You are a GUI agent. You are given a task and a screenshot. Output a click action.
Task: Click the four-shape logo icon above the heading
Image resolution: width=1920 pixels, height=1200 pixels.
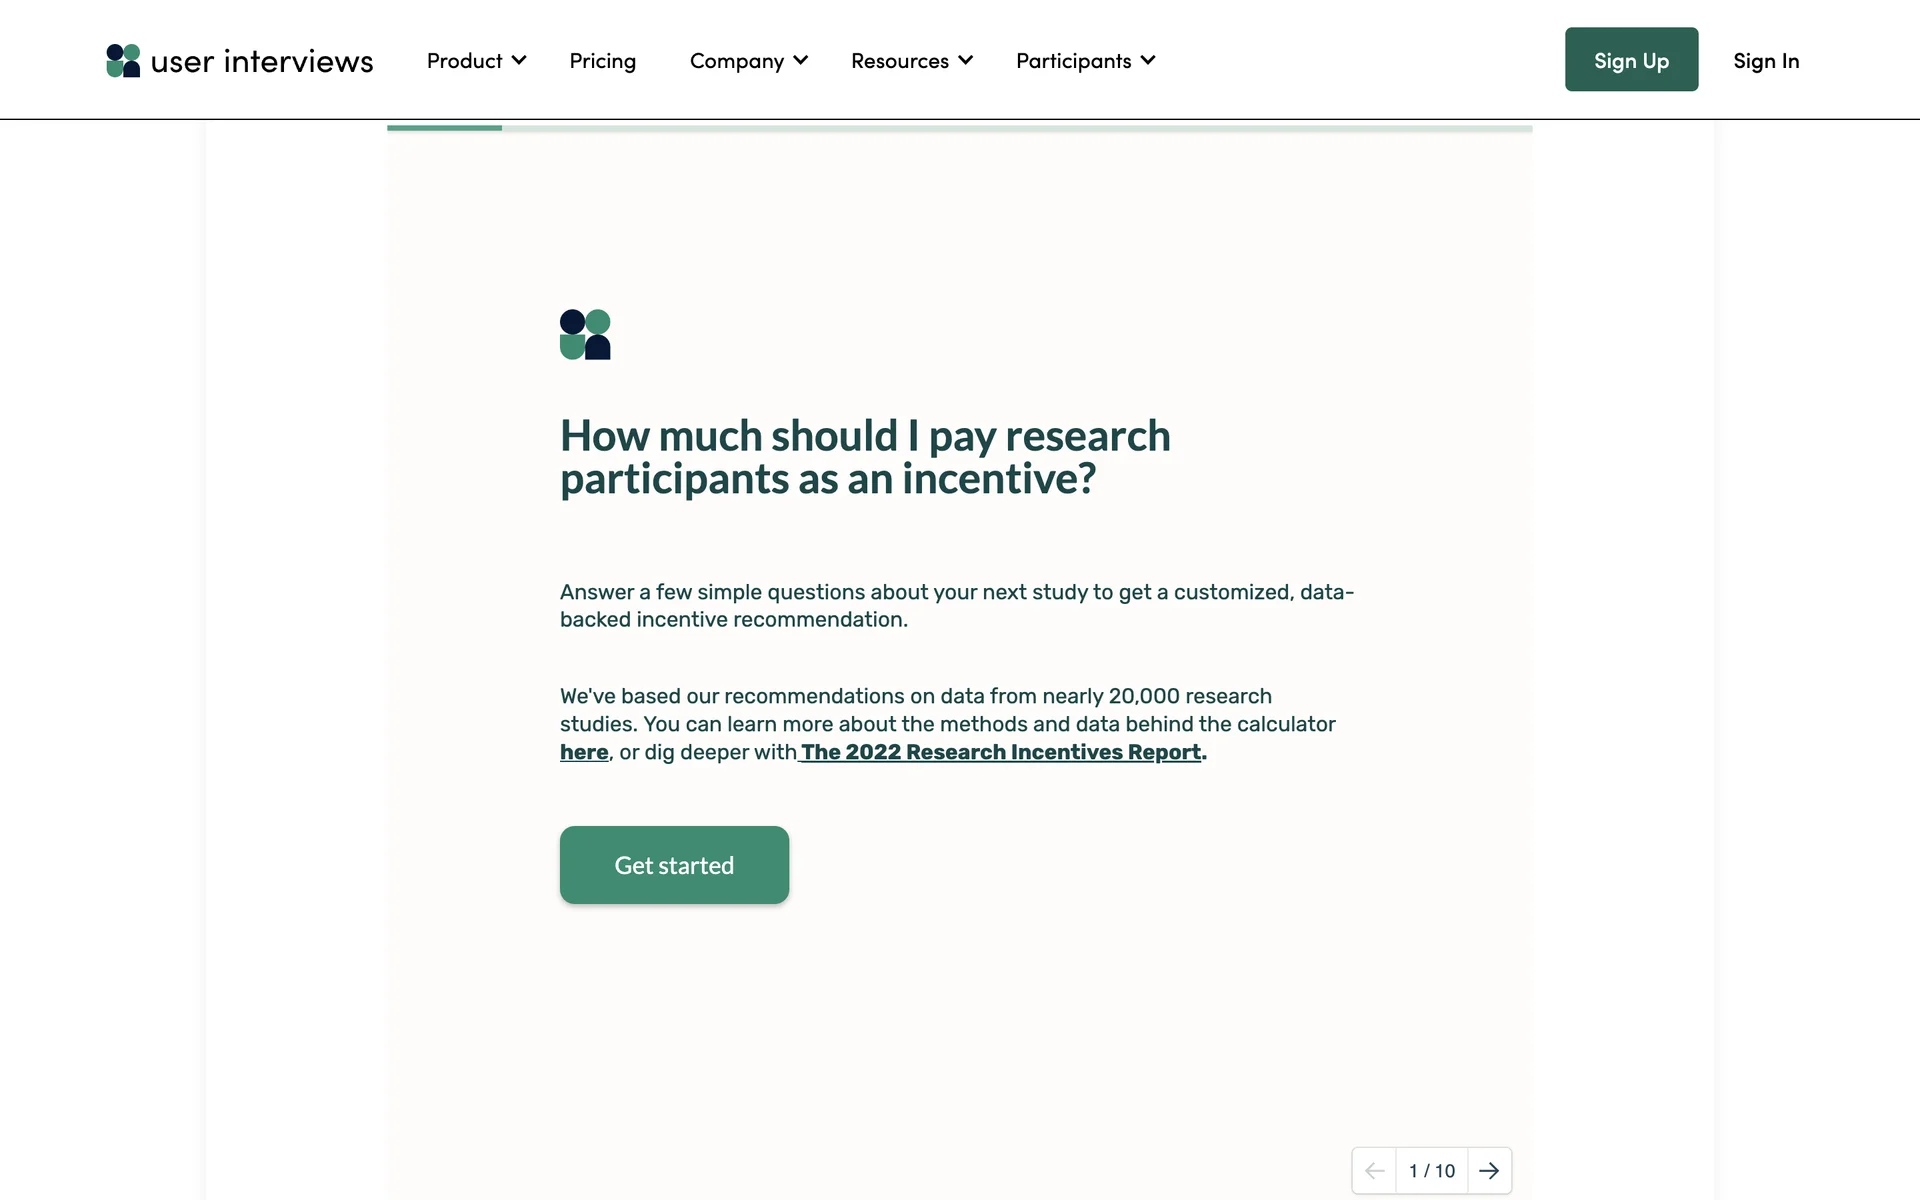585,334
